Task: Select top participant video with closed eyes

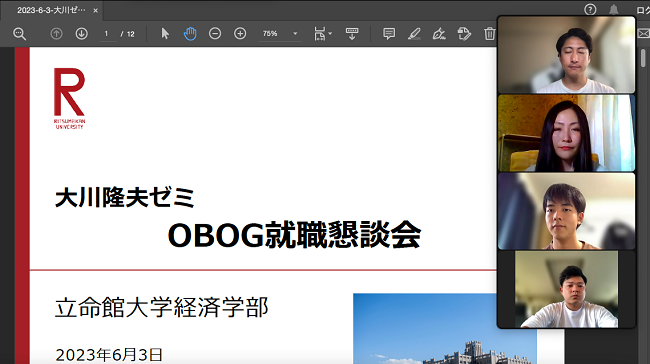Action: point(566,55)
